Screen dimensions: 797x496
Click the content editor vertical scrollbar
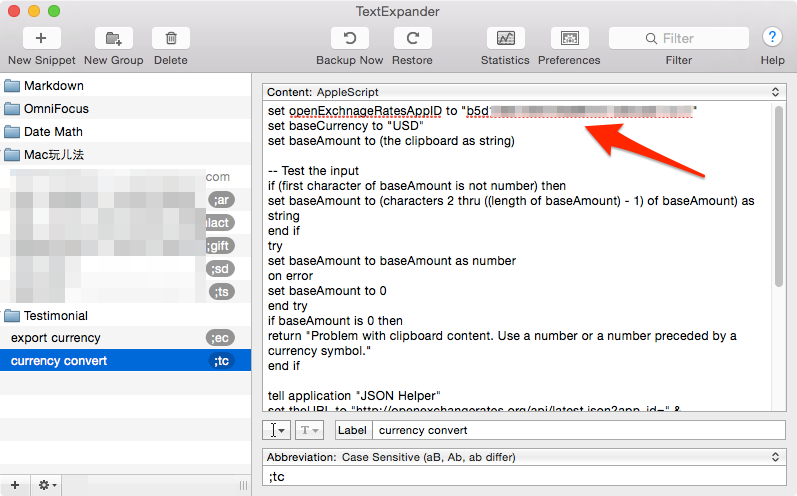(779, 196)
